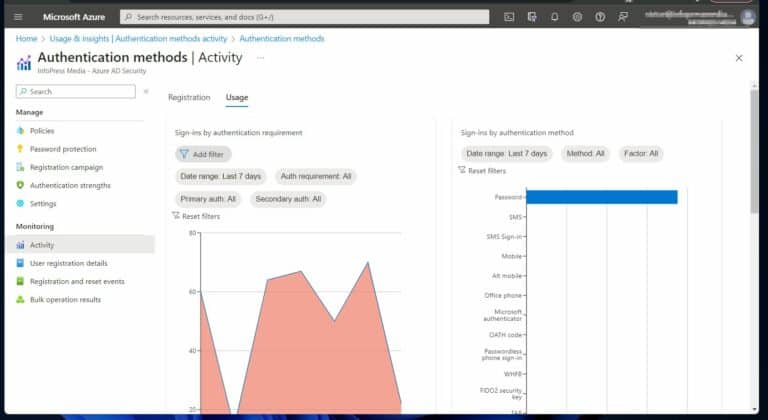
Task: Open Bulk operation results menu item
Action: click(x=66, y=299)
